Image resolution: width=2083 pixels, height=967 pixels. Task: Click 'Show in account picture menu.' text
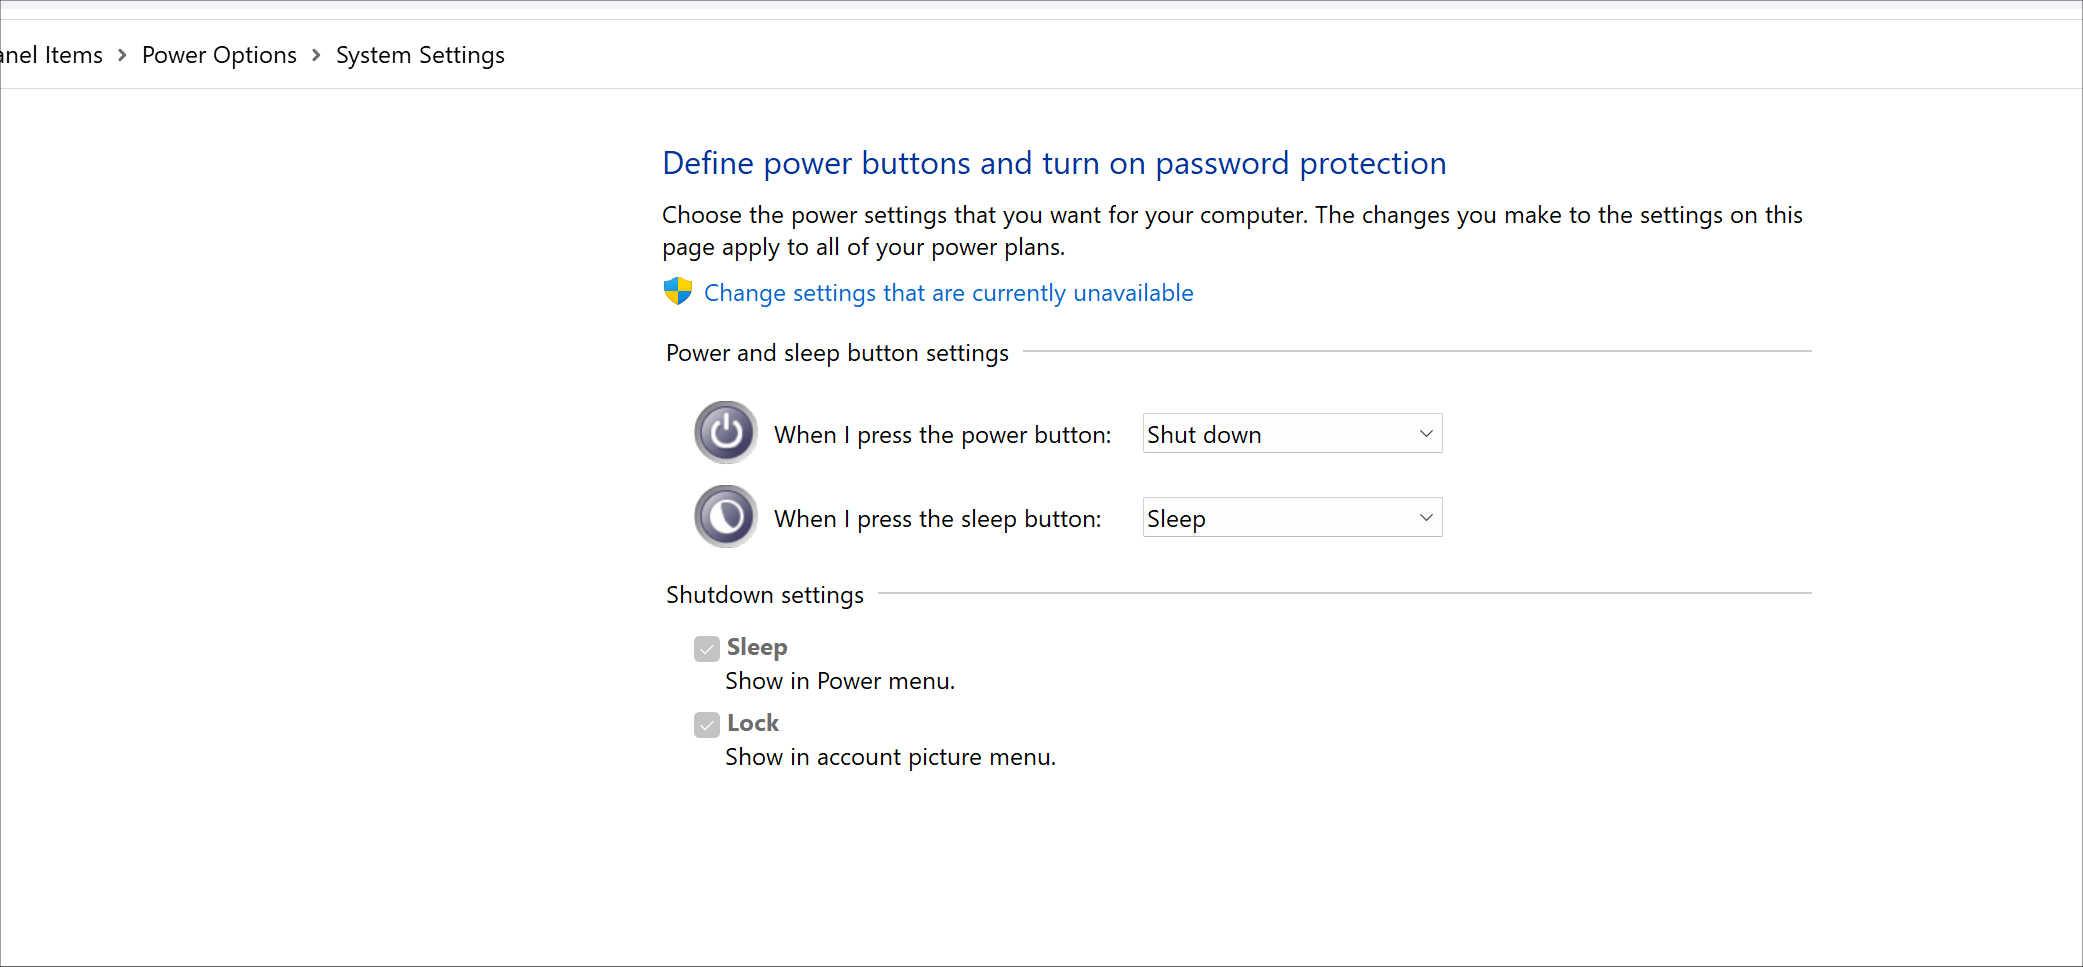(x=890, y=757)
